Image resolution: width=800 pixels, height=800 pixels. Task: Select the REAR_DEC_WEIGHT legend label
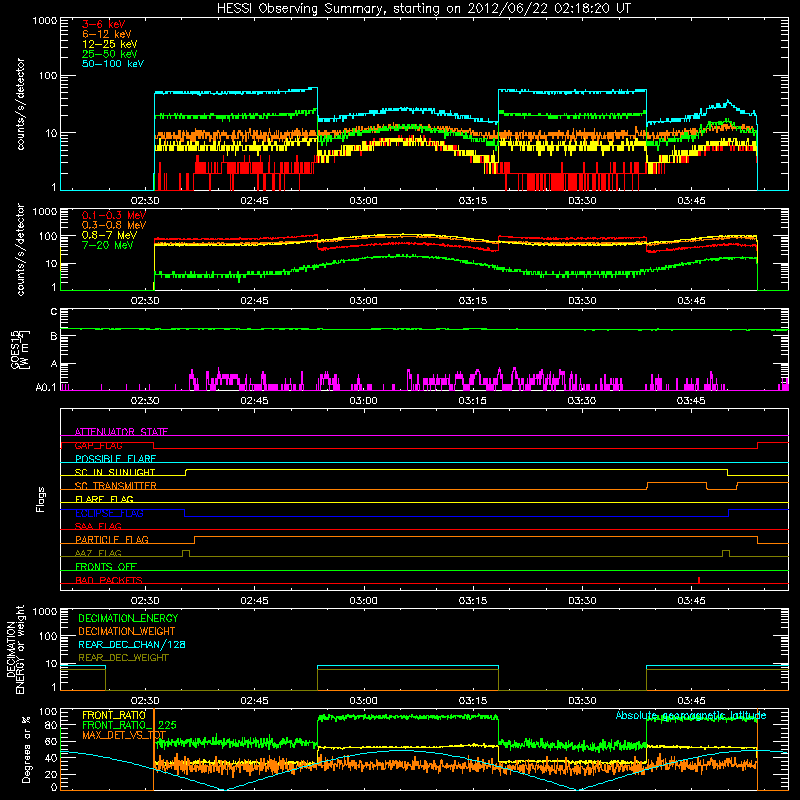(123, 658)
